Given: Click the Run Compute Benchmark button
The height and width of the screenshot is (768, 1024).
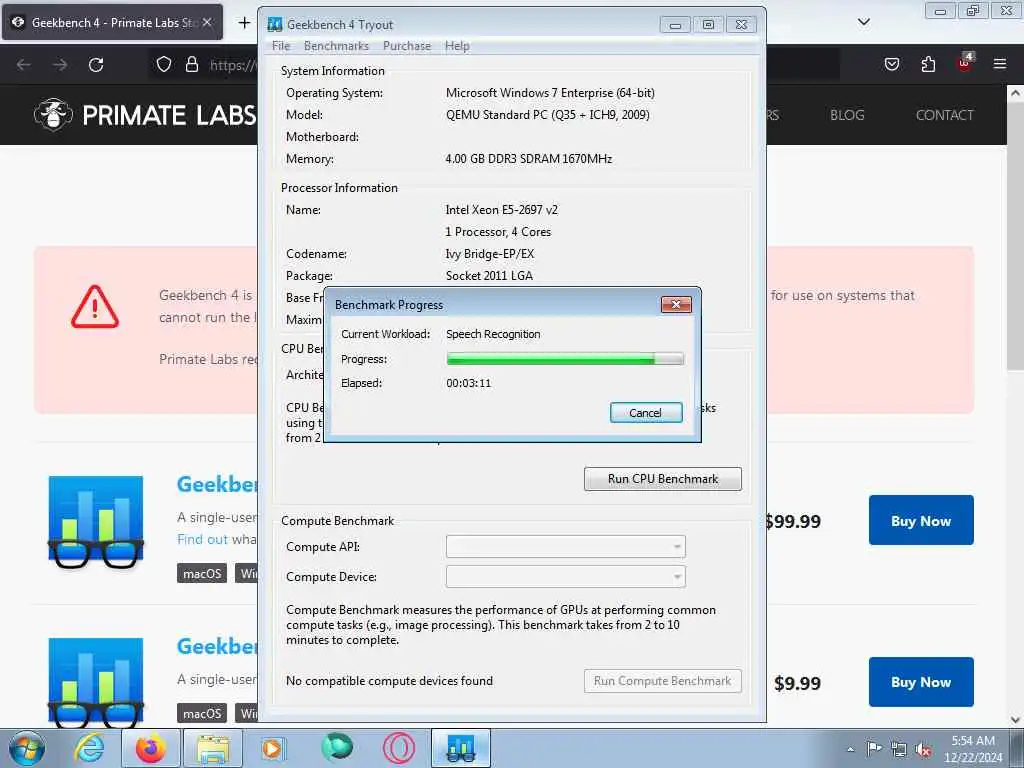Looking at the screenshot, I should (663, 680).
